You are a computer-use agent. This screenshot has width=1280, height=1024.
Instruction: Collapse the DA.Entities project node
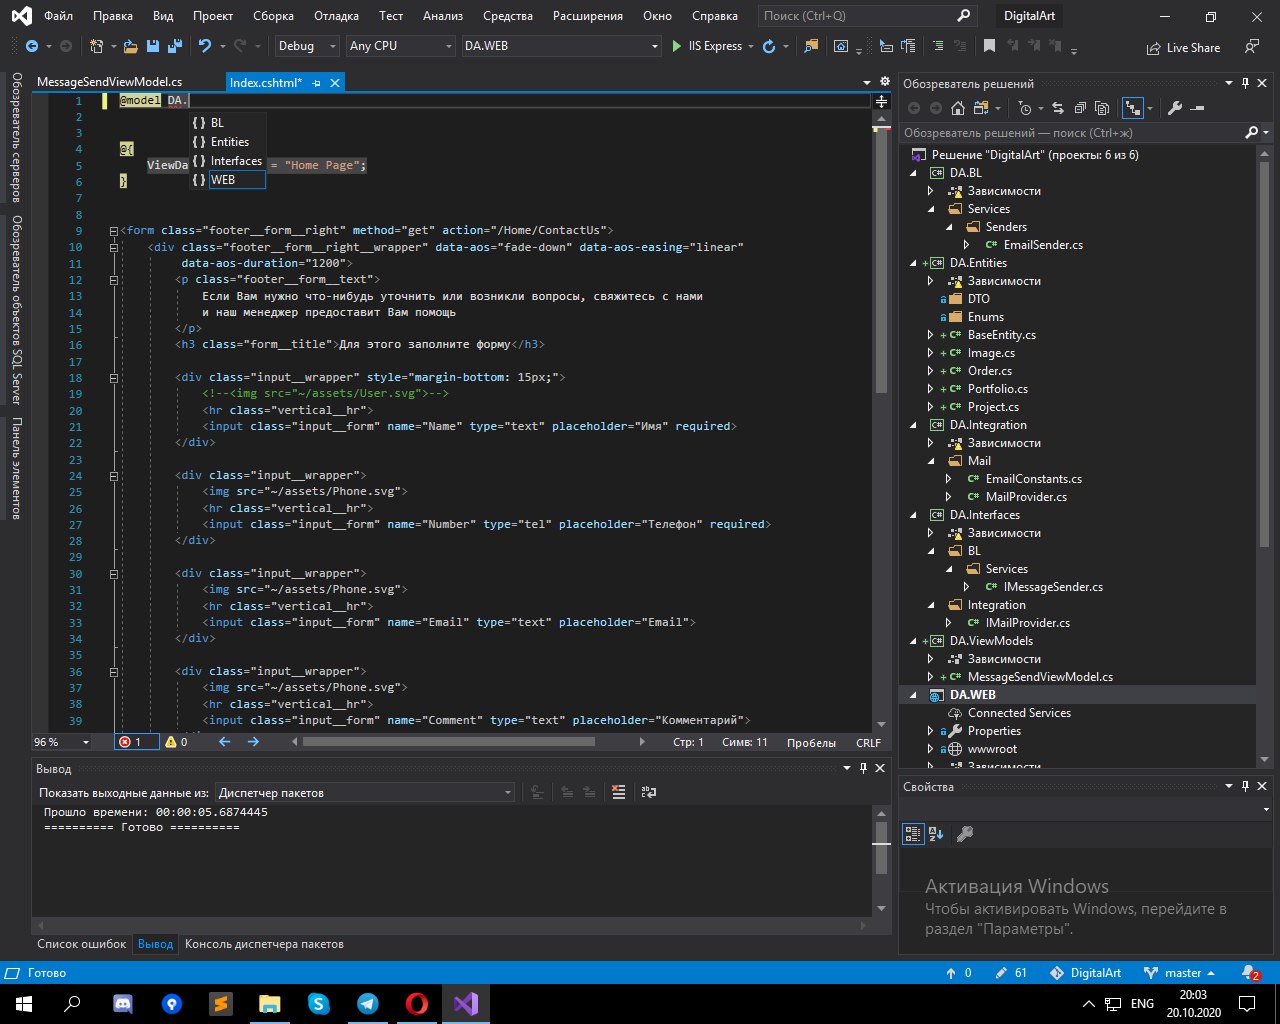pos(913,263)
